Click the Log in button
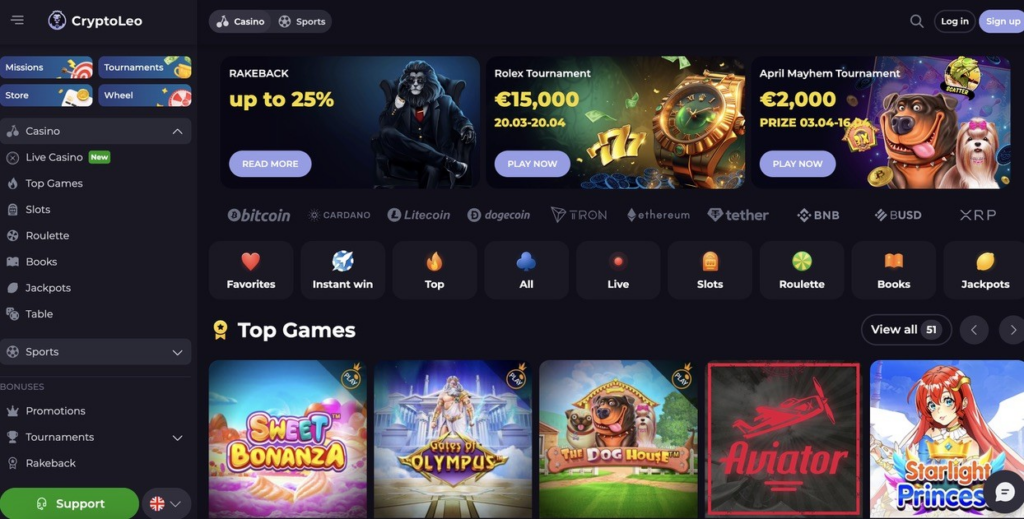Screen dimensions: 1024x519 point(954,22)
